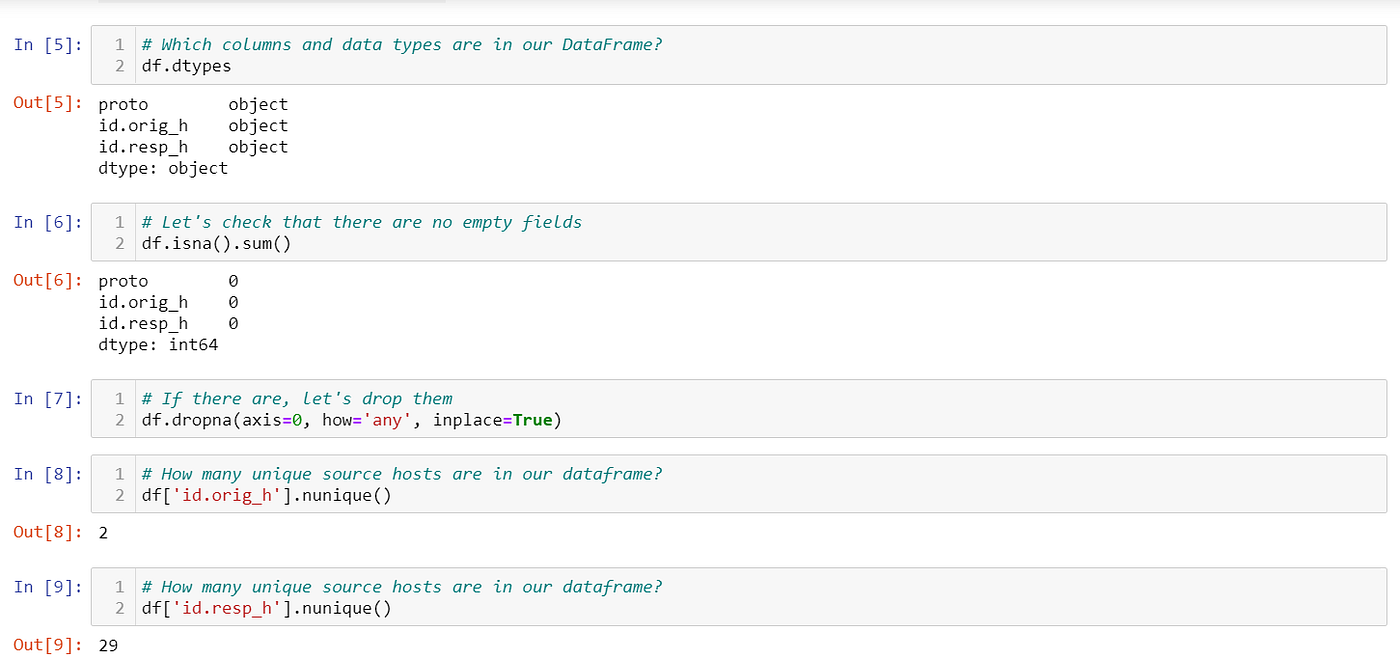Screen dimensions: 1400x659
Task: Select the In [8]: prompt label
Action: pyautogui.click(x=48, y=474)
